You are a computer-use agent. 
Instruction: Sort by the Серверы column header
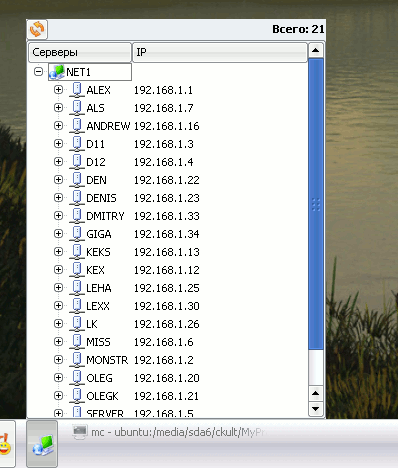80,52
